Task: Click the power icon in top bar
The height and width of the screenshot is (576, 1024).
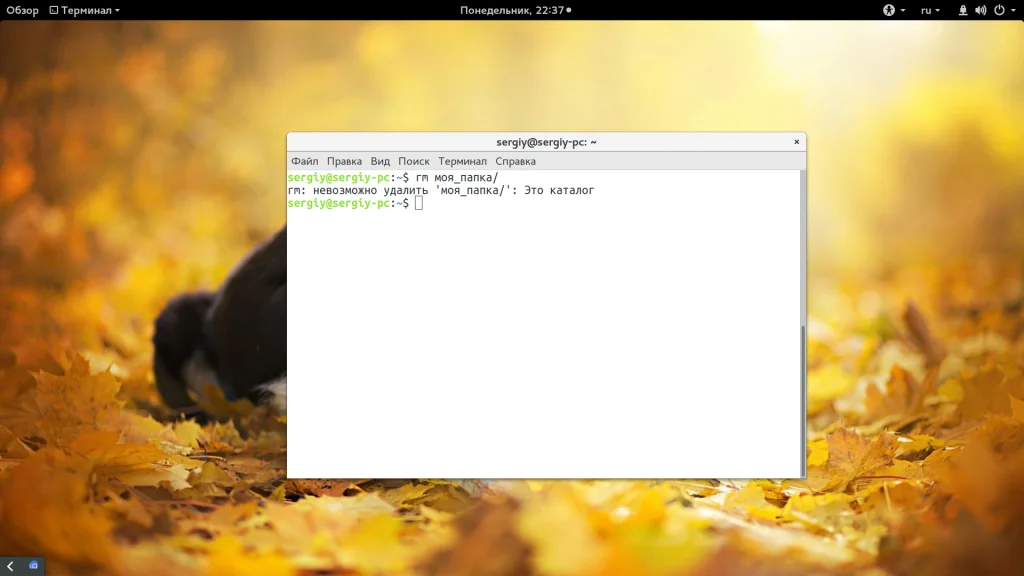Action: pyautogui.click(x=997, y=10)
